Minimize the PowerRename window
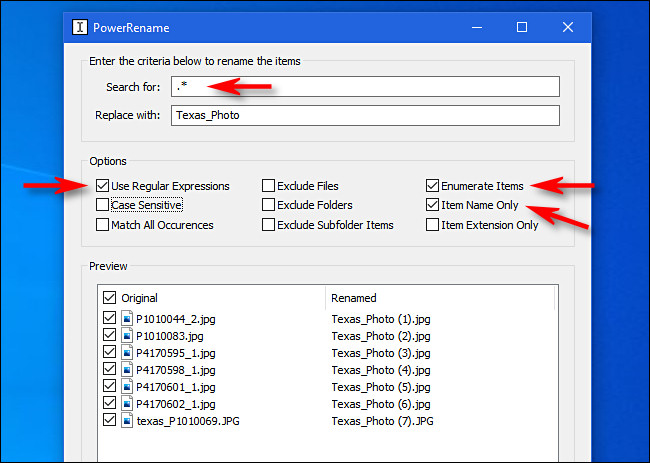The height and width of the screenshot is (463, 650). pyautogui.click(x=477, y=27)
